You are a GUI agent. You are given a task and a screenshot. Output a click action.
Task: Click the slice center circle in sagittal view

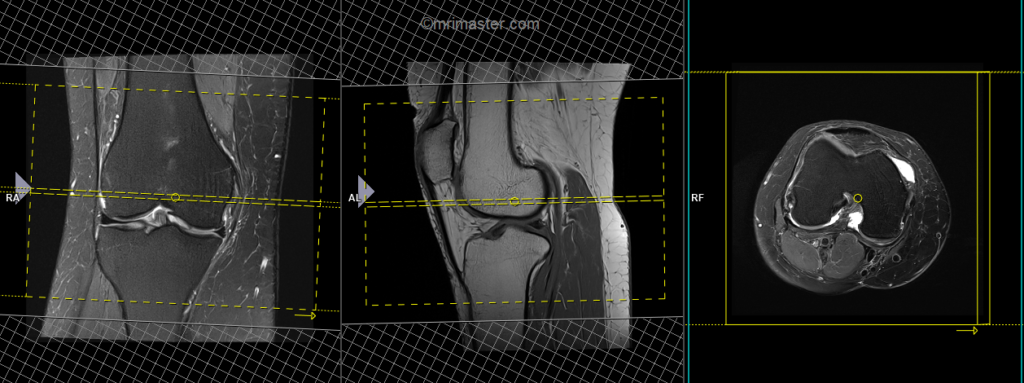[x=515, y=201]
